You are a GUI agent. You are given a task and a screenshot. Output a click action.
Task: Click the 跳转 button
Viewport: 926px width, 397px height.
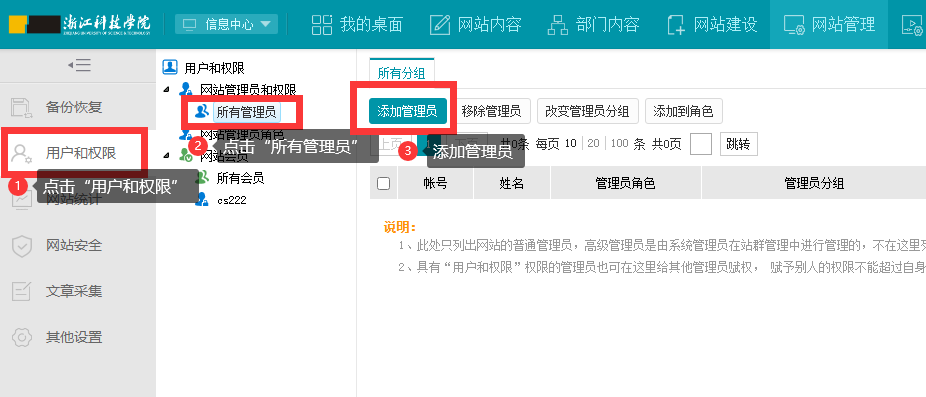pyautogui.click(x=738, y=144)
